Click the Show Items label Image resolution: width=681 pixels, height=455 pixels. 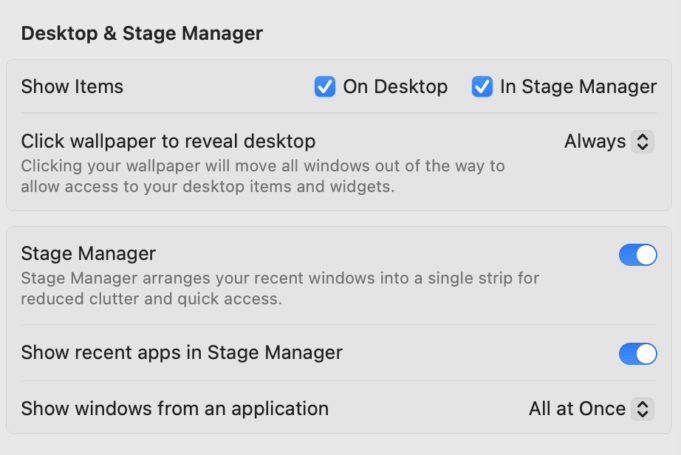(x=72, y=86)
